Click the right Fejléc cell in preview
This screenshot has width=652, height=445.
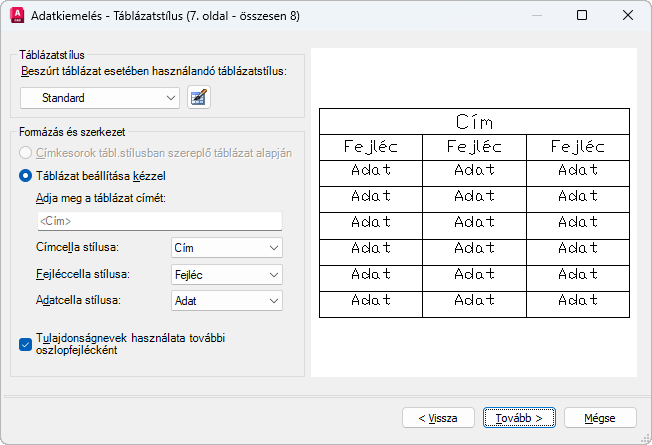point(577,147)
